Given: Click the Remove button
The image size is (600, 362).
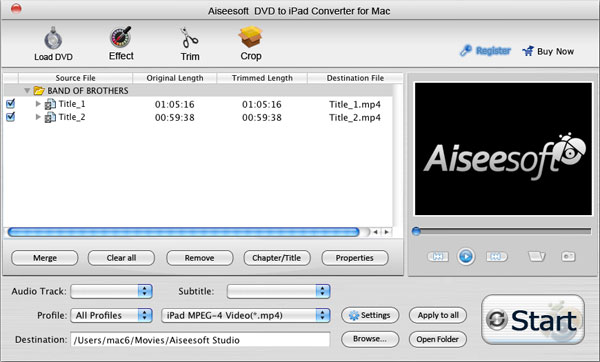Looking at the screenshot, I should (x=199, y=258).
